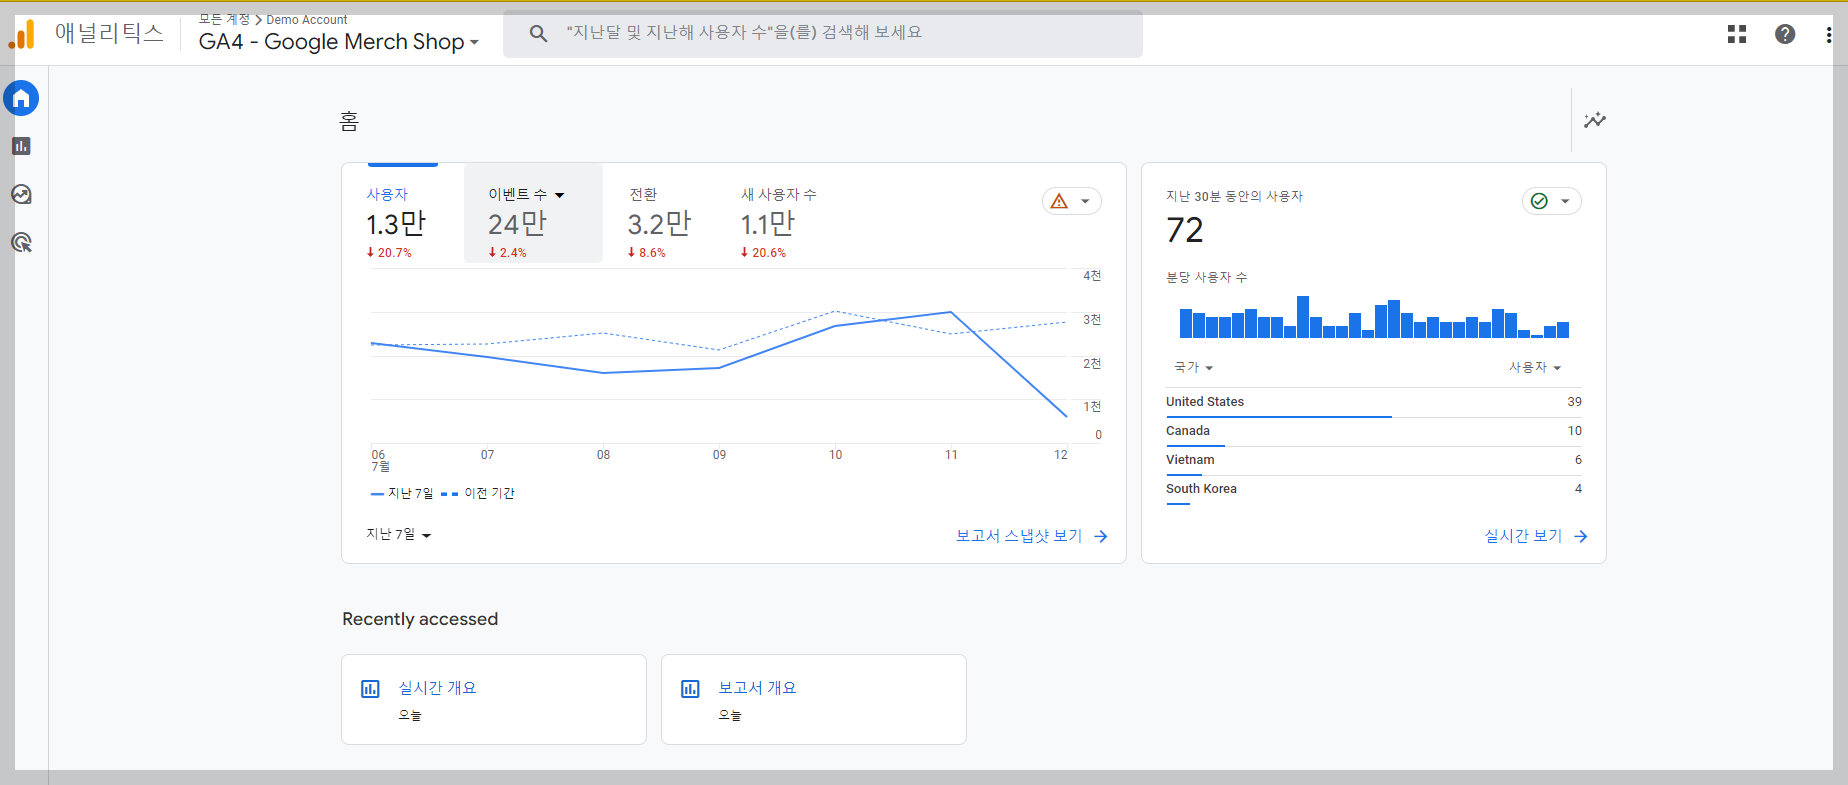Click the Demo Account breadcrumb
This screenshot has width=1848, height=785.
click(x=307, y=20)
